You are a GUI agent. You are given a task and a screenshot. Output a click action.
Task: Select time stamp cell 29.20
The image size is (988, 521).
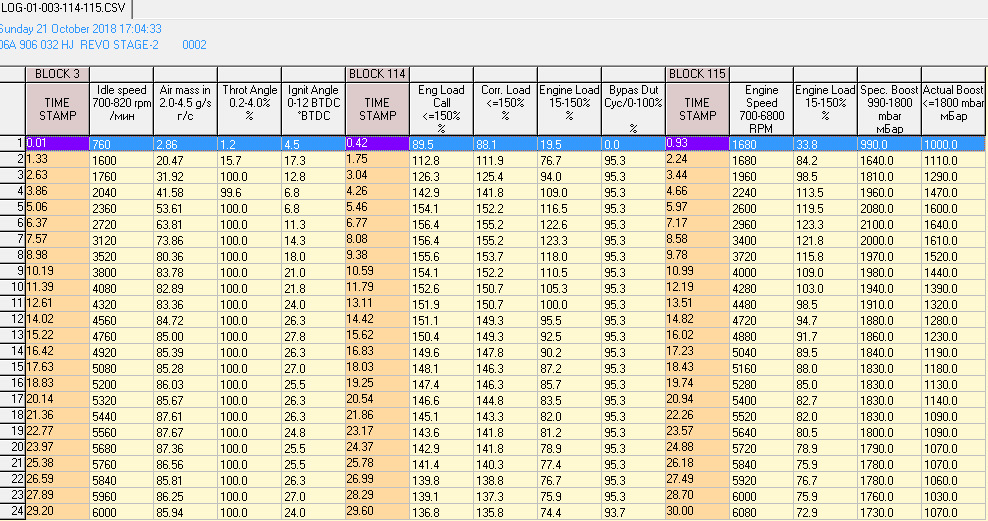pyautogui.click(x=57, y=512)
